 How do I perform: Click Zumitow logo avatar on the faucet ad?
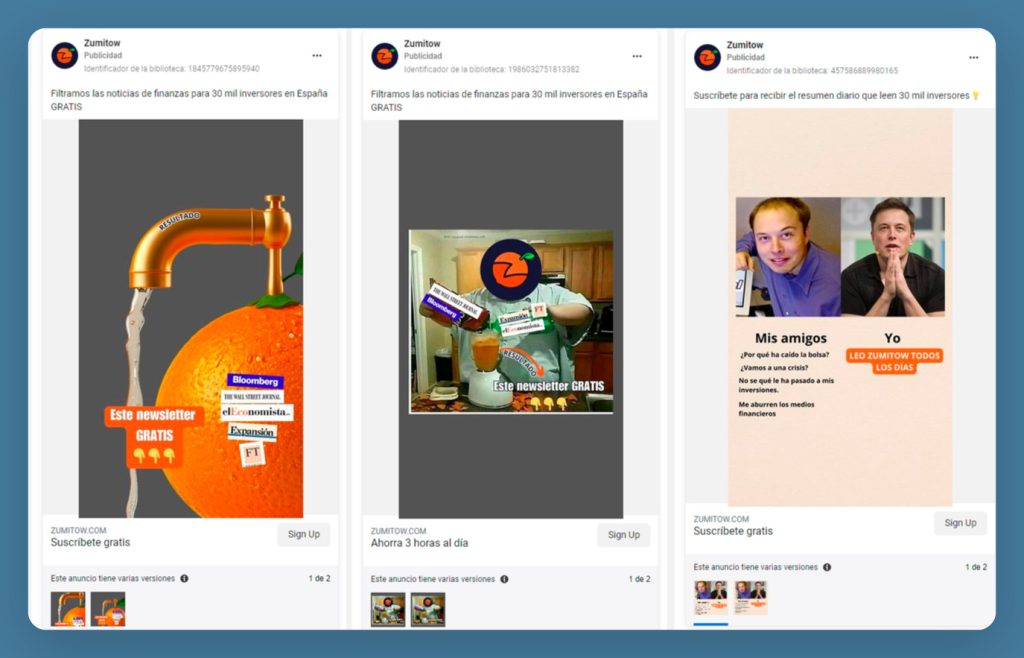(65, 55)
